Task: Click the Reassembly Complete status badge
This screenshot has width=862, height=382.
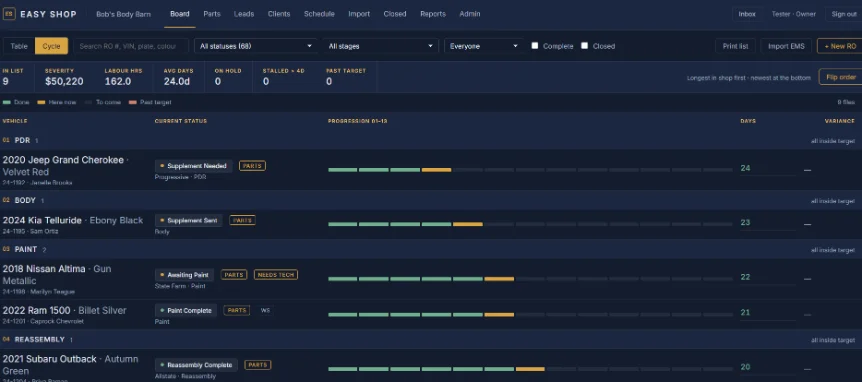Action: coord(196,365)
